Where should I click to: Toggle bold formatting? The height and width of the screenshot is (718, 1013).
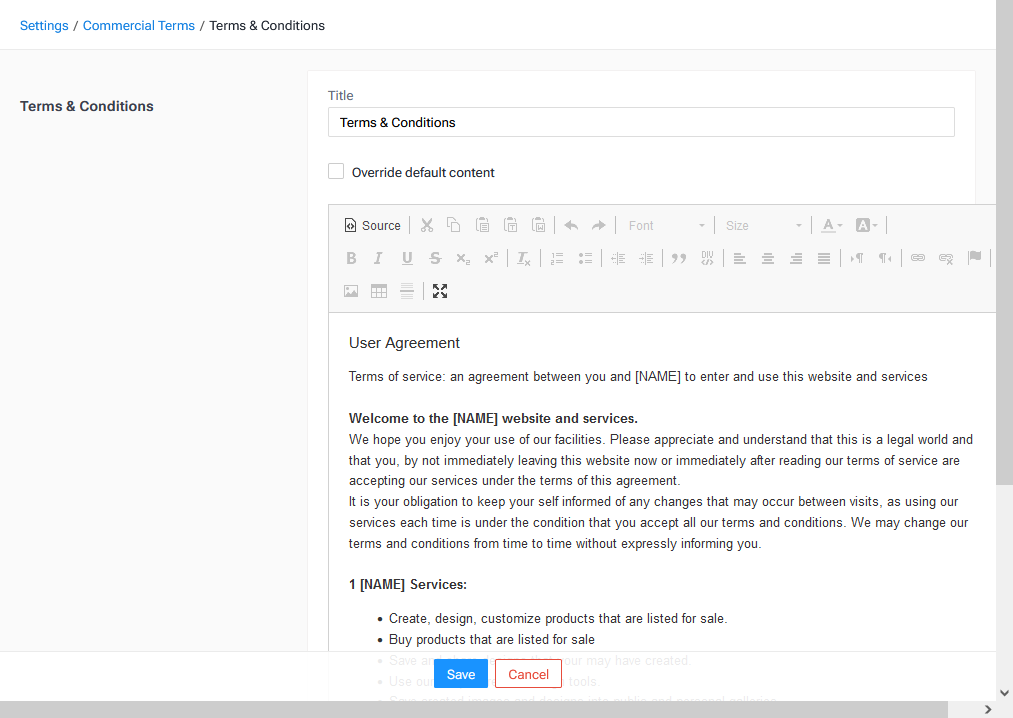click(x=351, y=258)
